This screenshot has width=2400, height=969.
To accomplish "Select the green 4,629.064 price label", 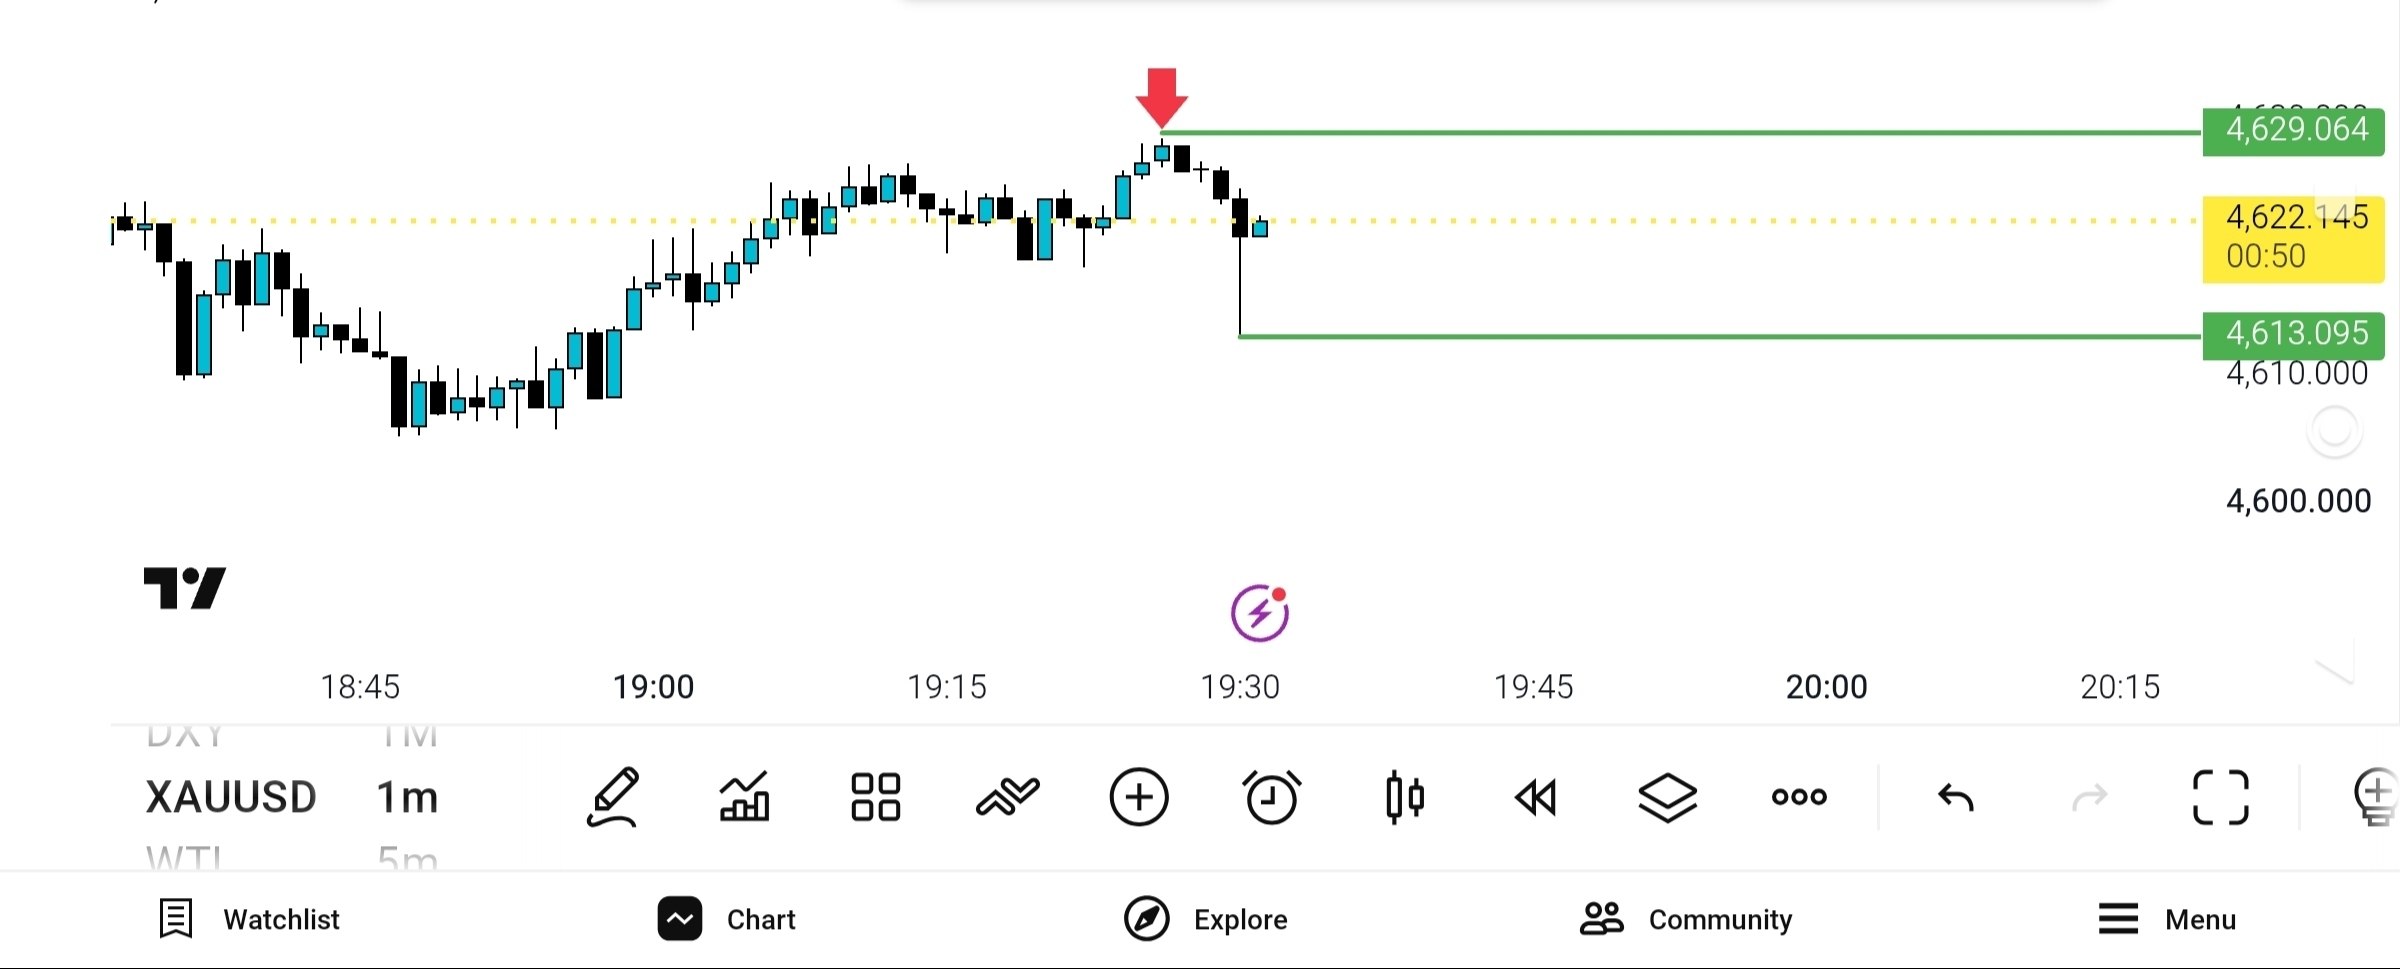I will tap(2294, 130).
